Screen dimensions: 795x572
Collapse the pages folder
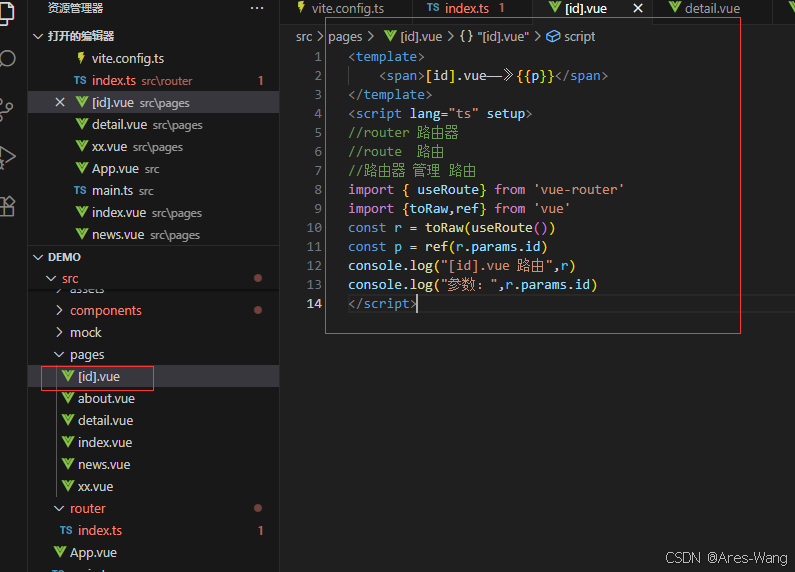(59, 354)
